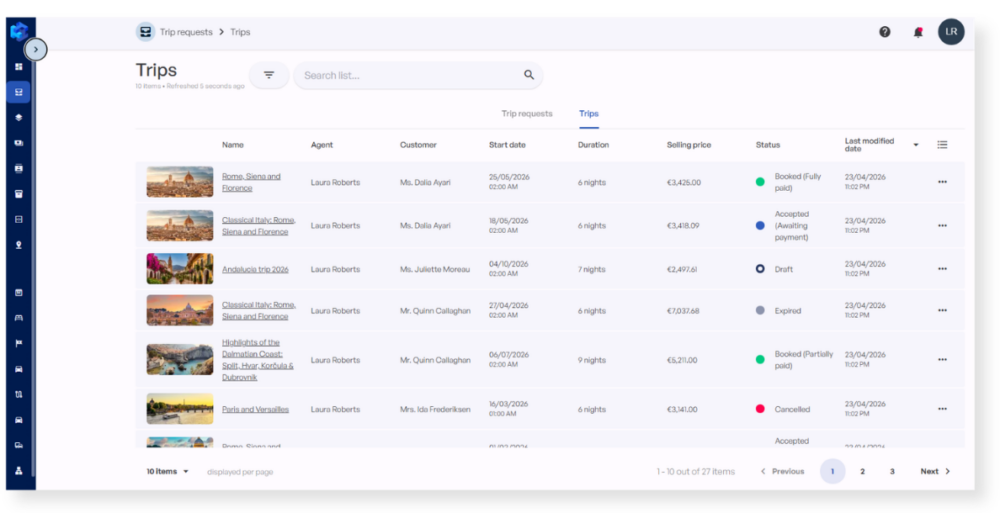Sort by the Selling price column header
The image size is (1000, 513).
689,145
